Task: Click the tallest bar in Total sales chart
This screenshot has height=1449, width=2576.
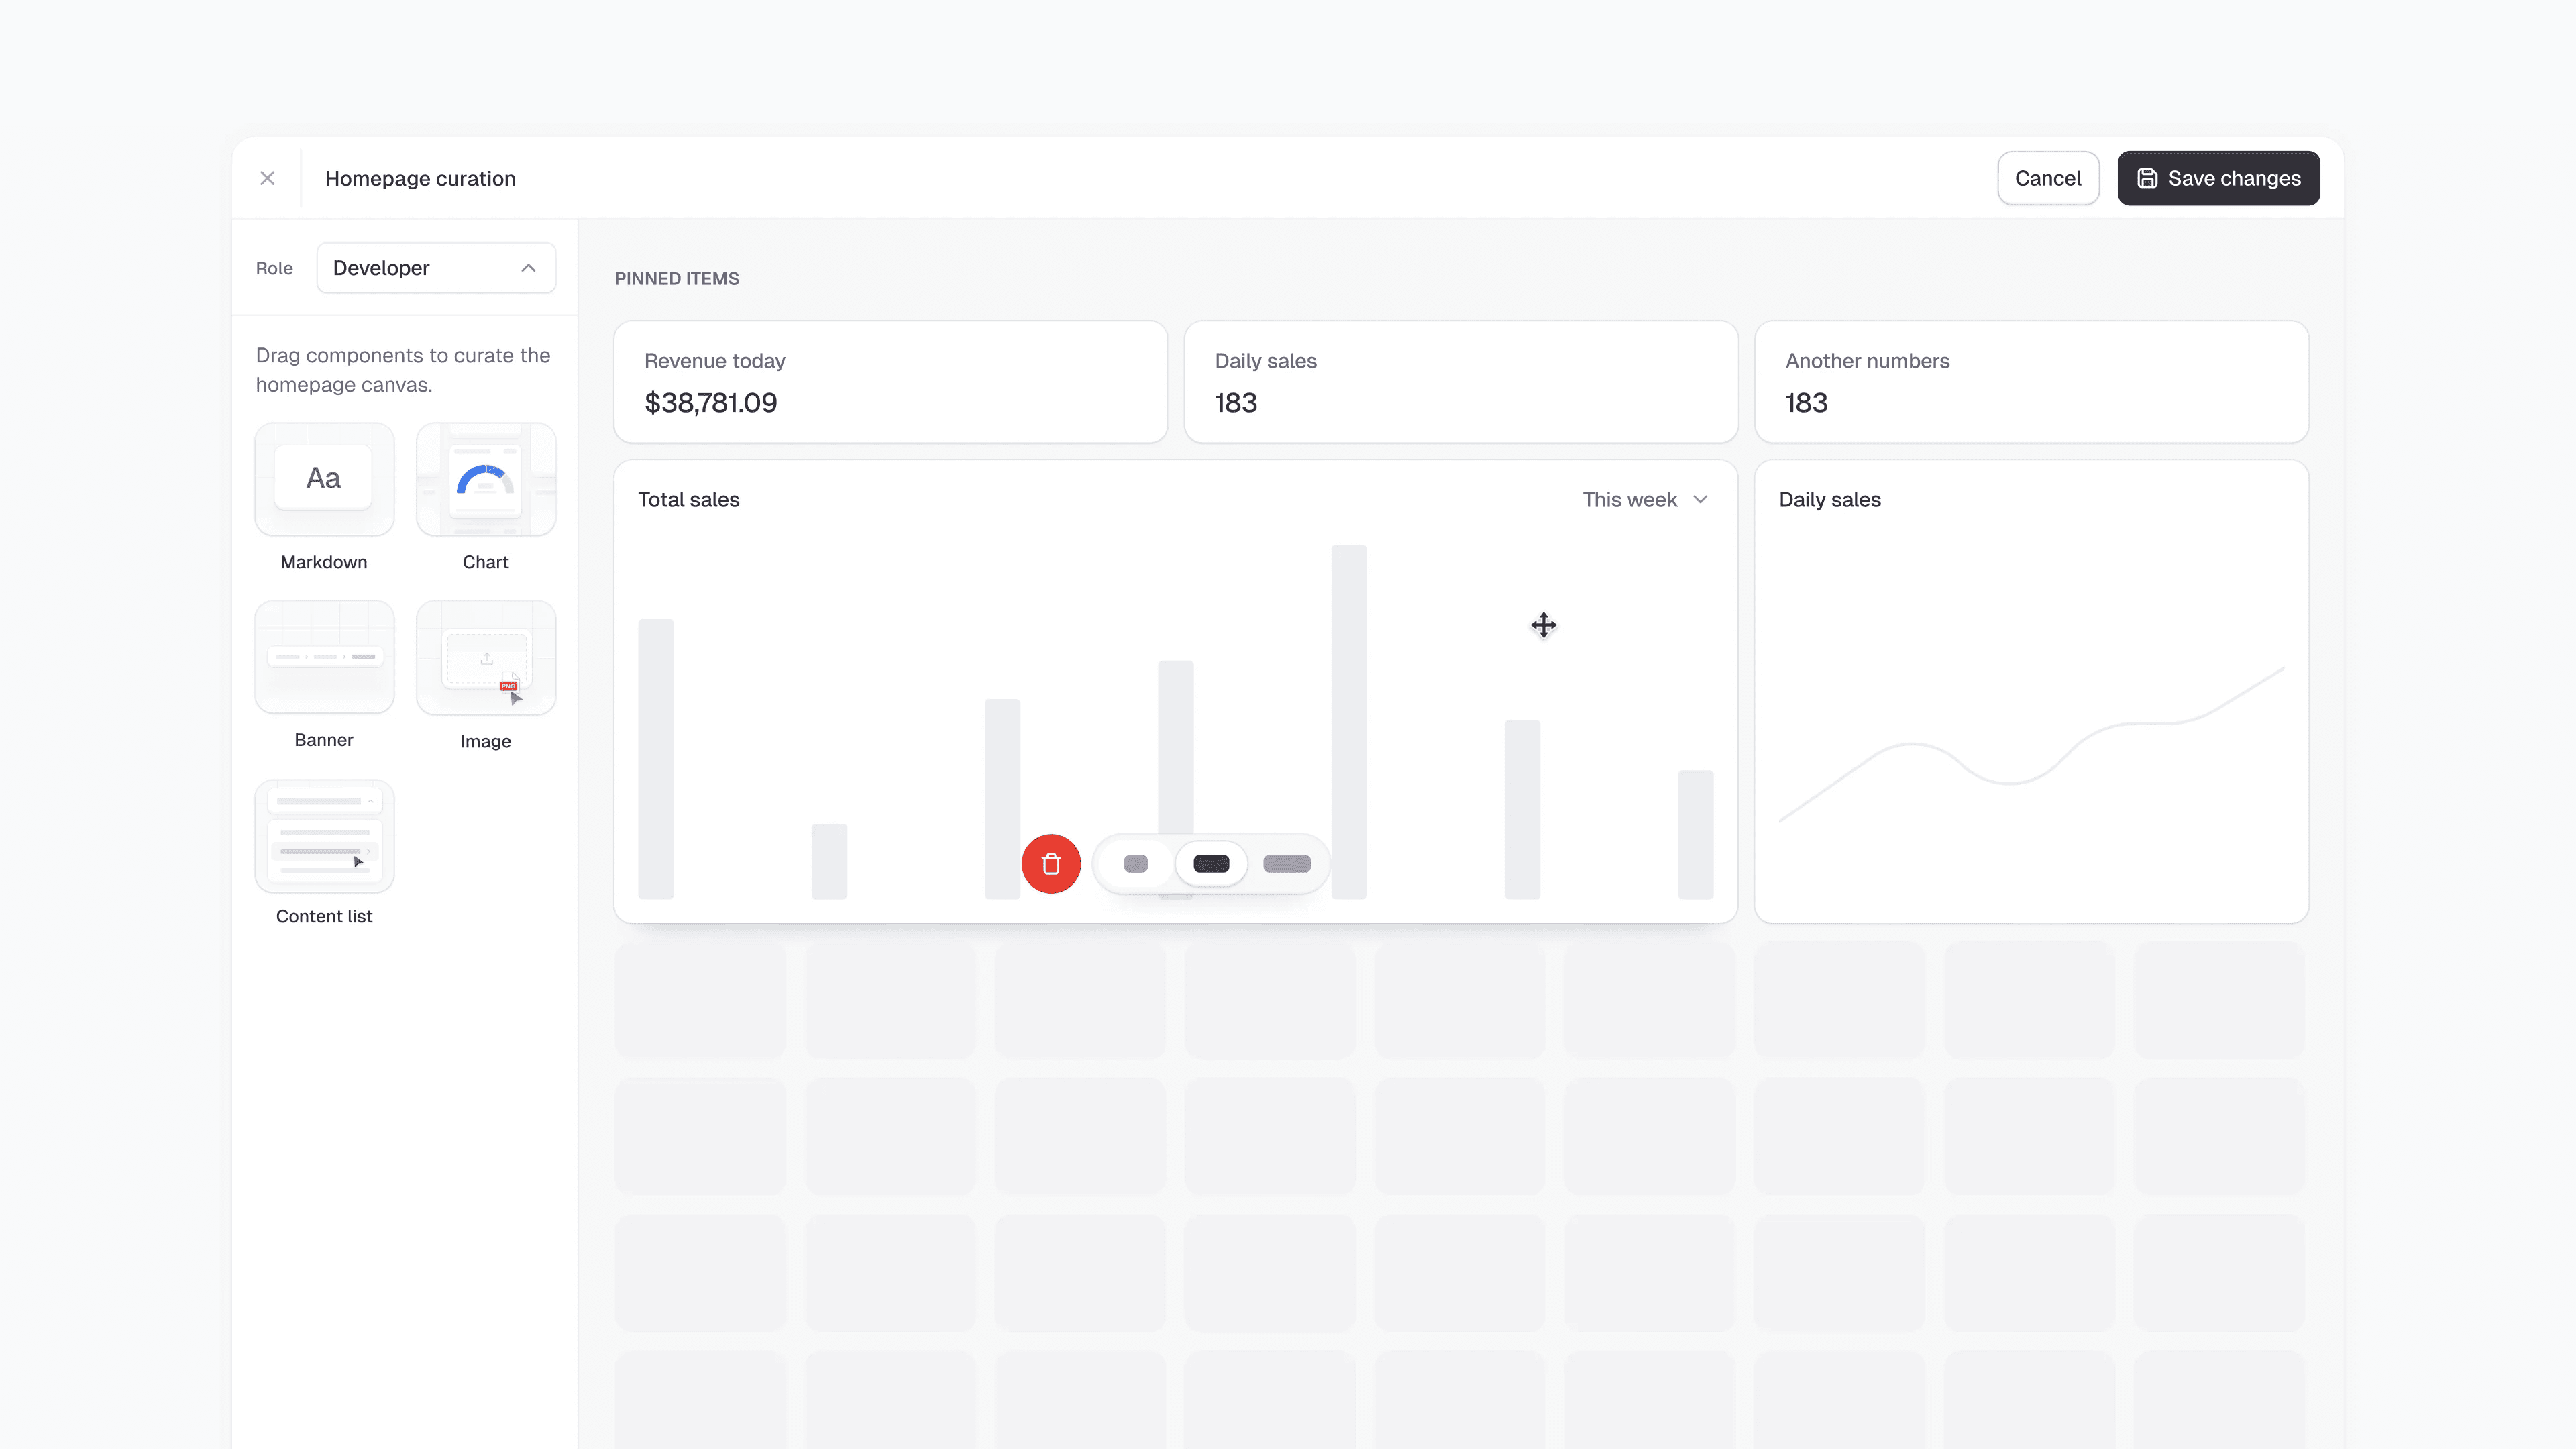Action: 1349,721
